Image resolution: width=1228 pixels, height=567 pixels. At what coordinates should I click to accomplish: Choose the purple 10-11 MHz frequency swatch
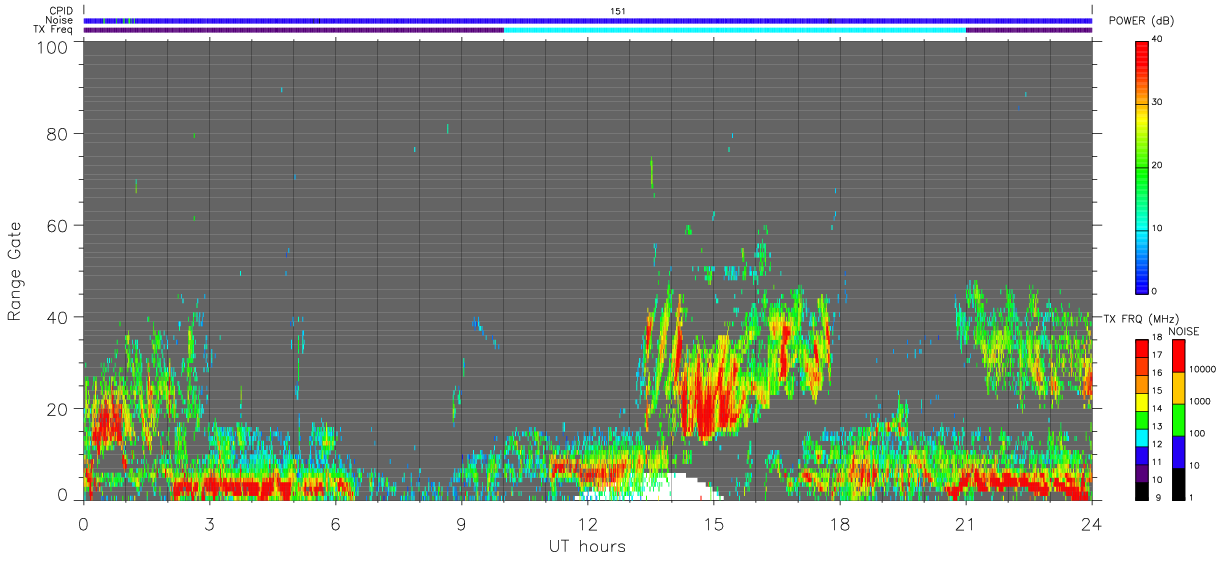click(1141, 472)
